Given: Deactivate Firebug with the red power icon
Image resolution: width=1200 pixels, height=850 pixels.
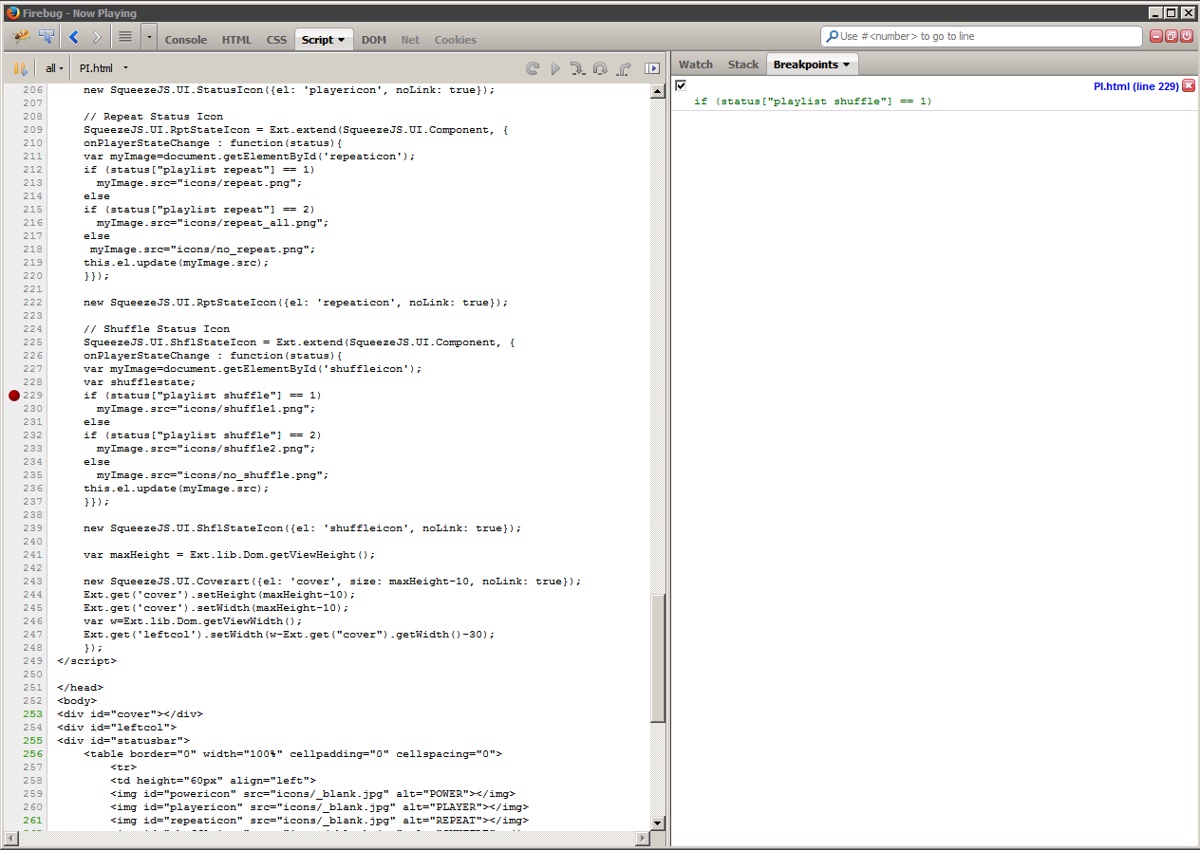Looking at the screenshot, I should (1186, 36).
